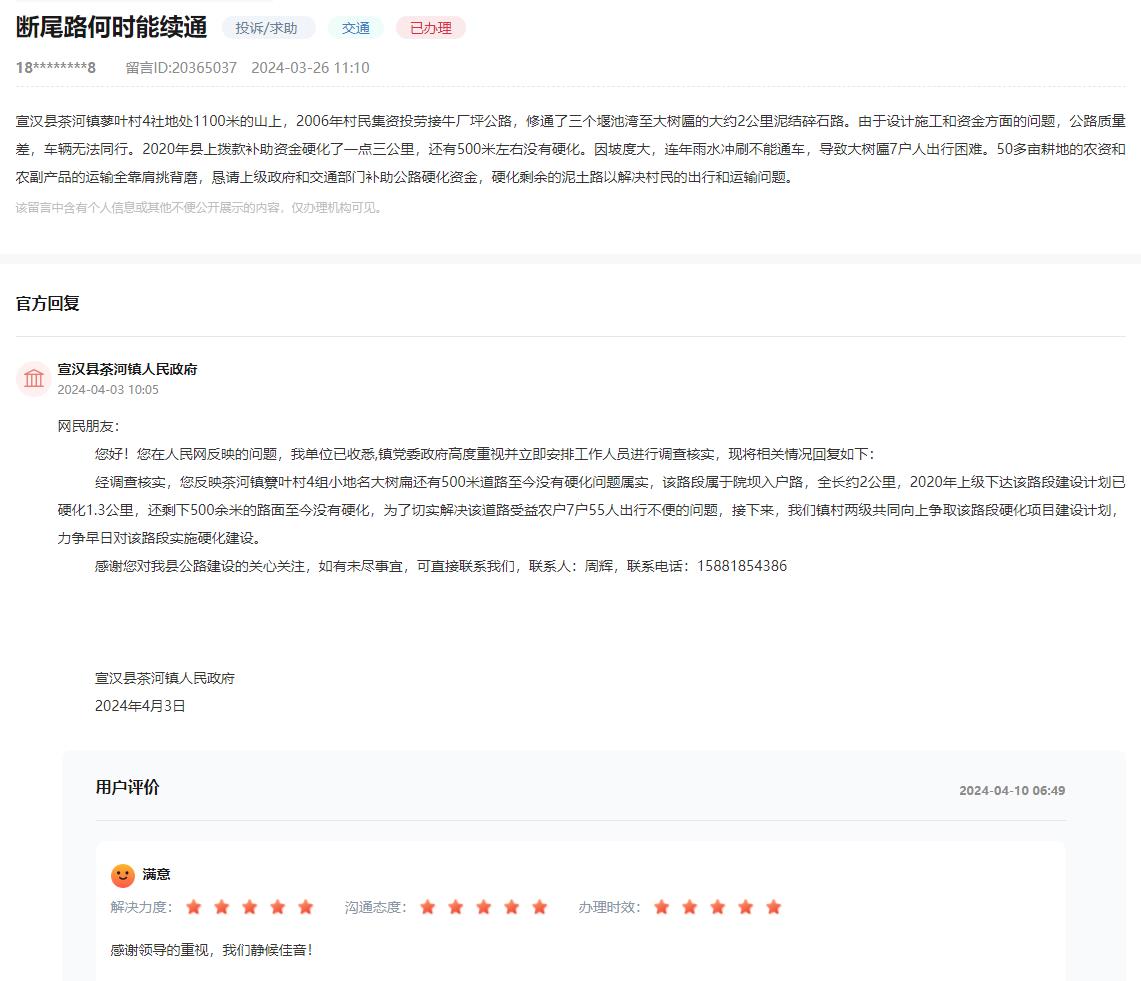Screen dimensions: 1141x981
Task: Click the last star in the 办理时效 rating
Action: pos(772,907)
